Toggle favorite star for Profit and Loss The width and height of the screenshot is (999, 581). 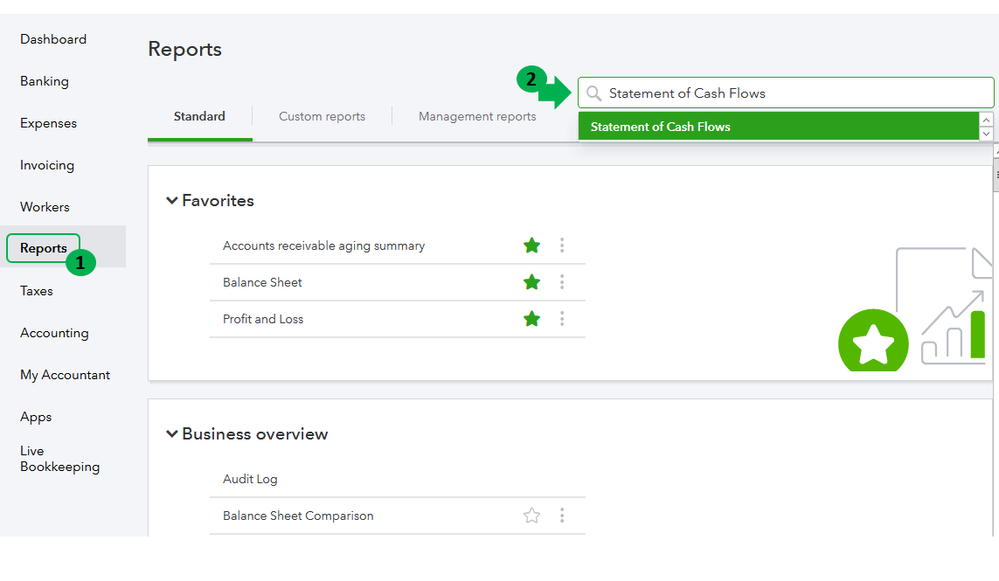pos(532,319)
